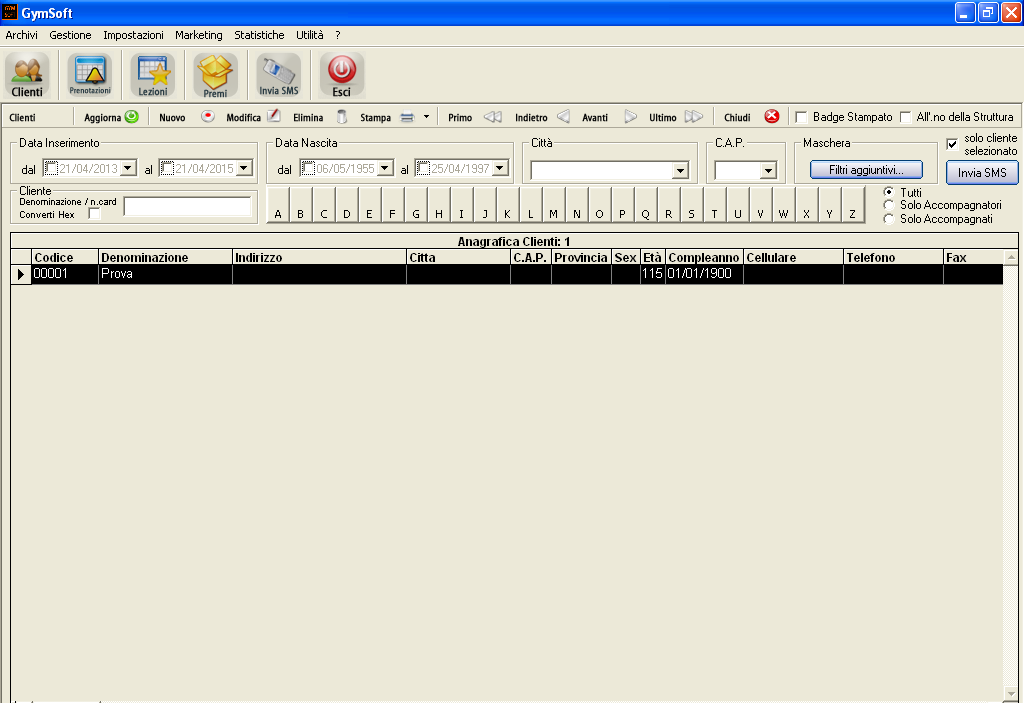Expand the C.A.P. dropdown list
1024x703 pixels.
(x=769, y=171)
